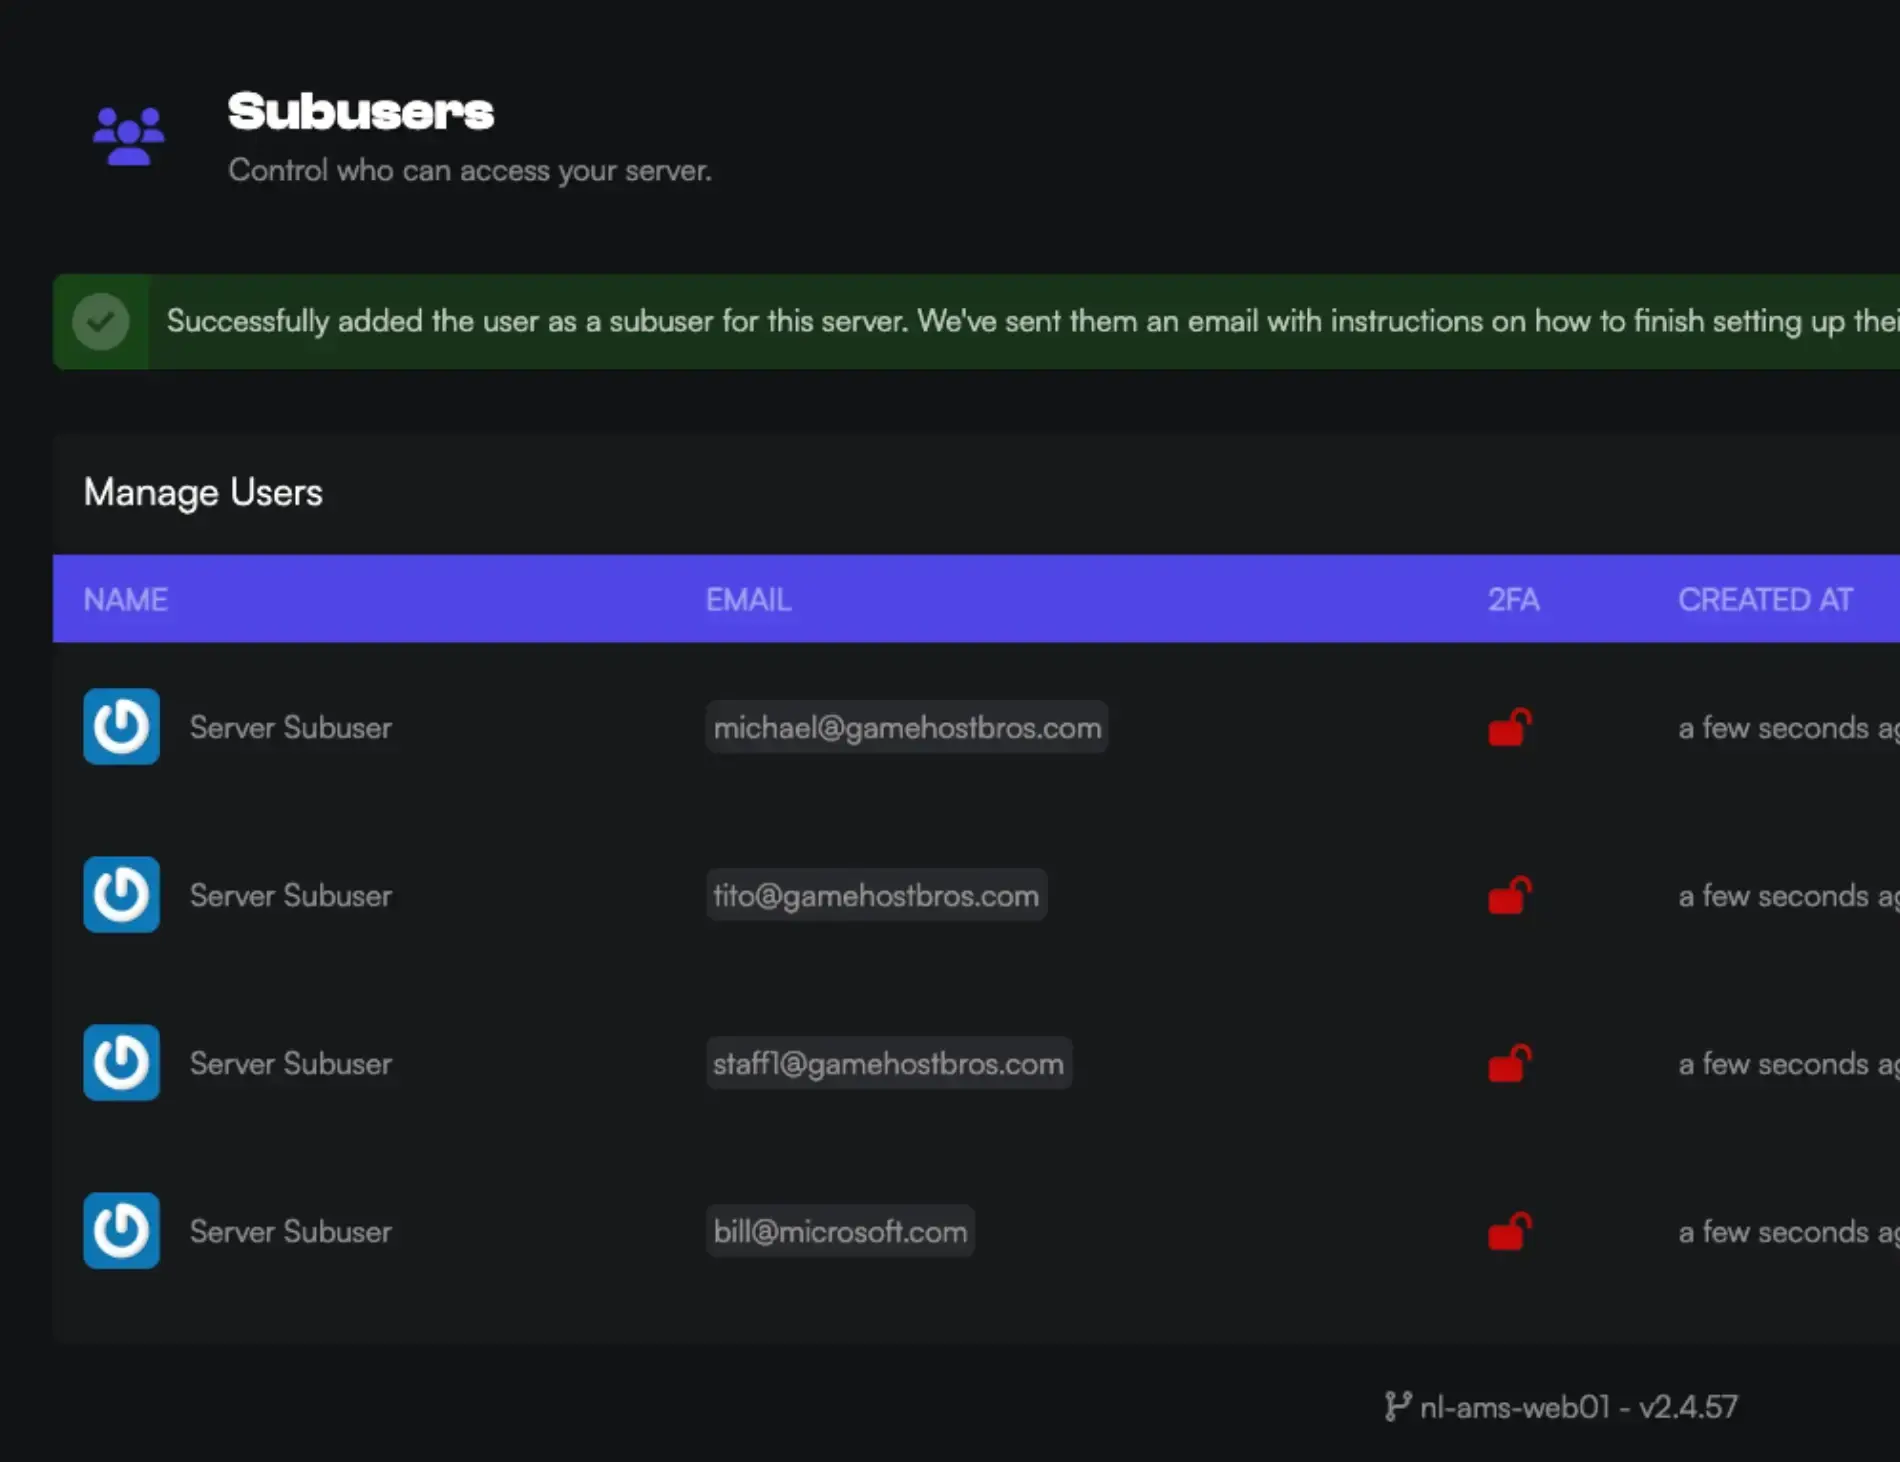Image resolution: width=1900 pixels, height=1462 pixels.
Task: Toggle 2FA status for staff1@gamehostbros.com
Action: click(x=1510, y=1063)
